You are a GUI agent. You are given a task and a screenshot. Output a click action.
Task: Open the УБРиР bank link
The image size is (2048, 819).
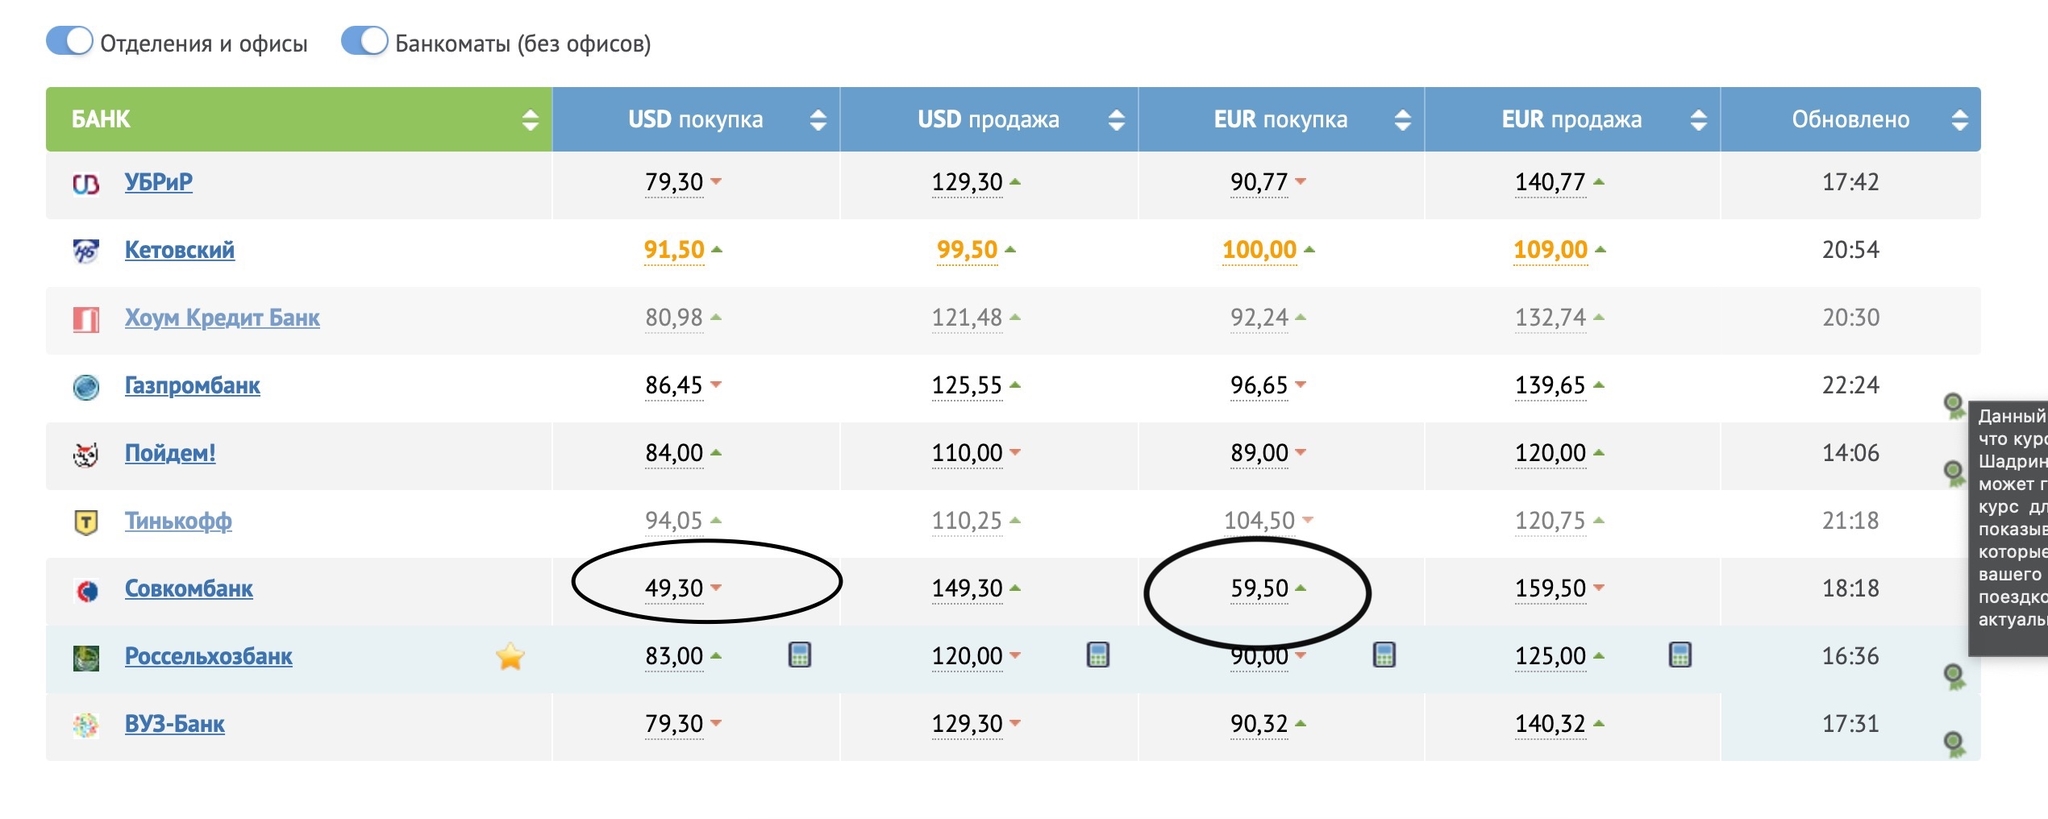158,182
